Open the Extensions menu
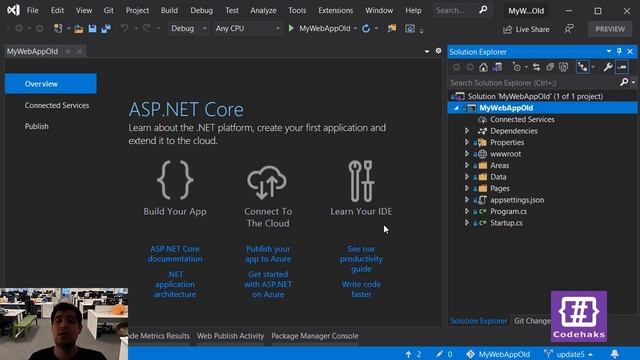 [x=336, y=10]
